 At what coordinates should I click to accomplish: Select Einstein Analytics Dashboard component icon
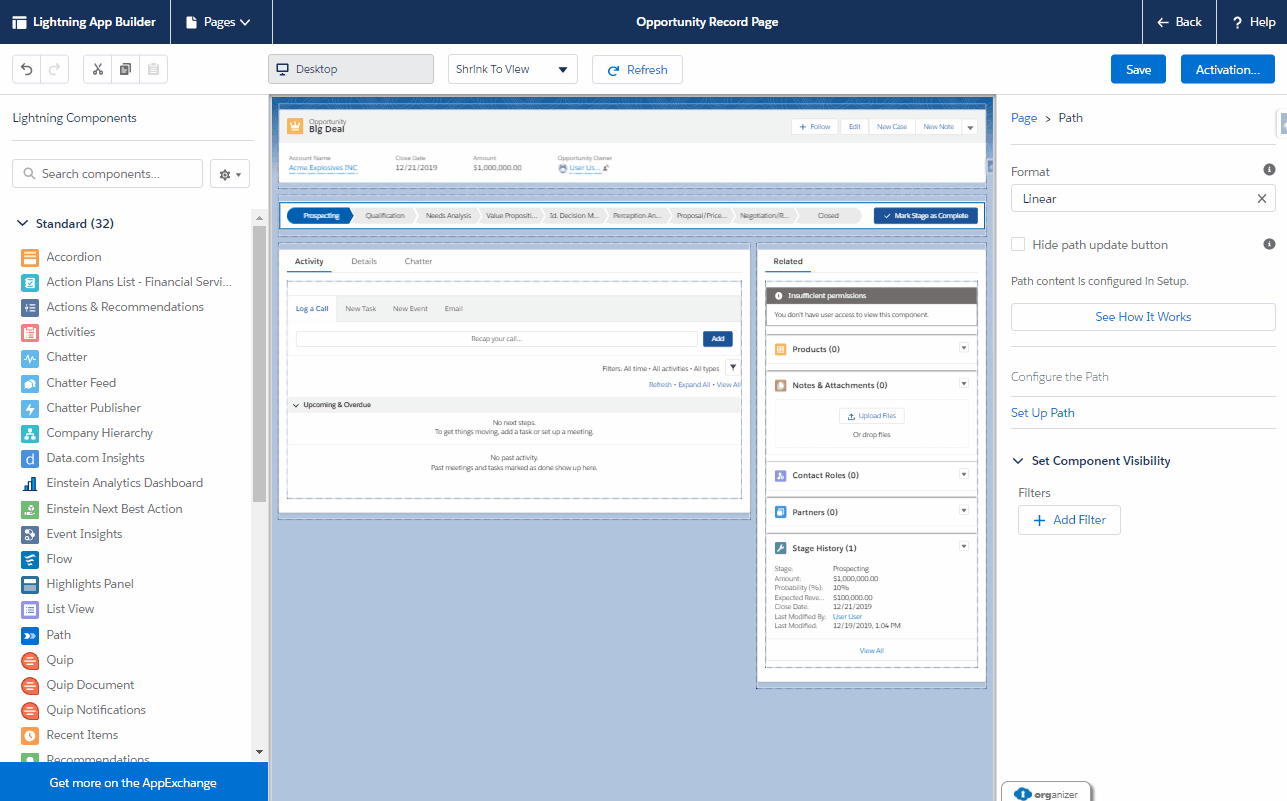click(x=29, y=483)
